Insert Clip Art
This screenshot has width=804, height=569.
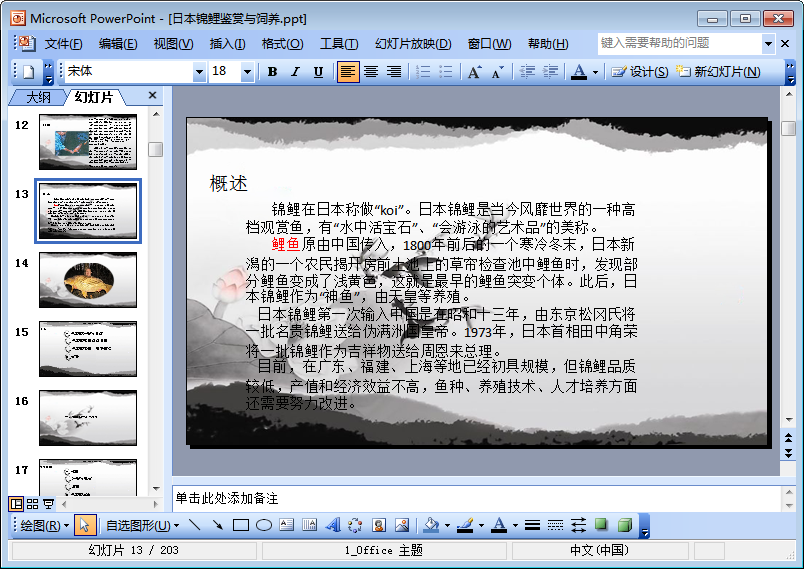point(379,525)
